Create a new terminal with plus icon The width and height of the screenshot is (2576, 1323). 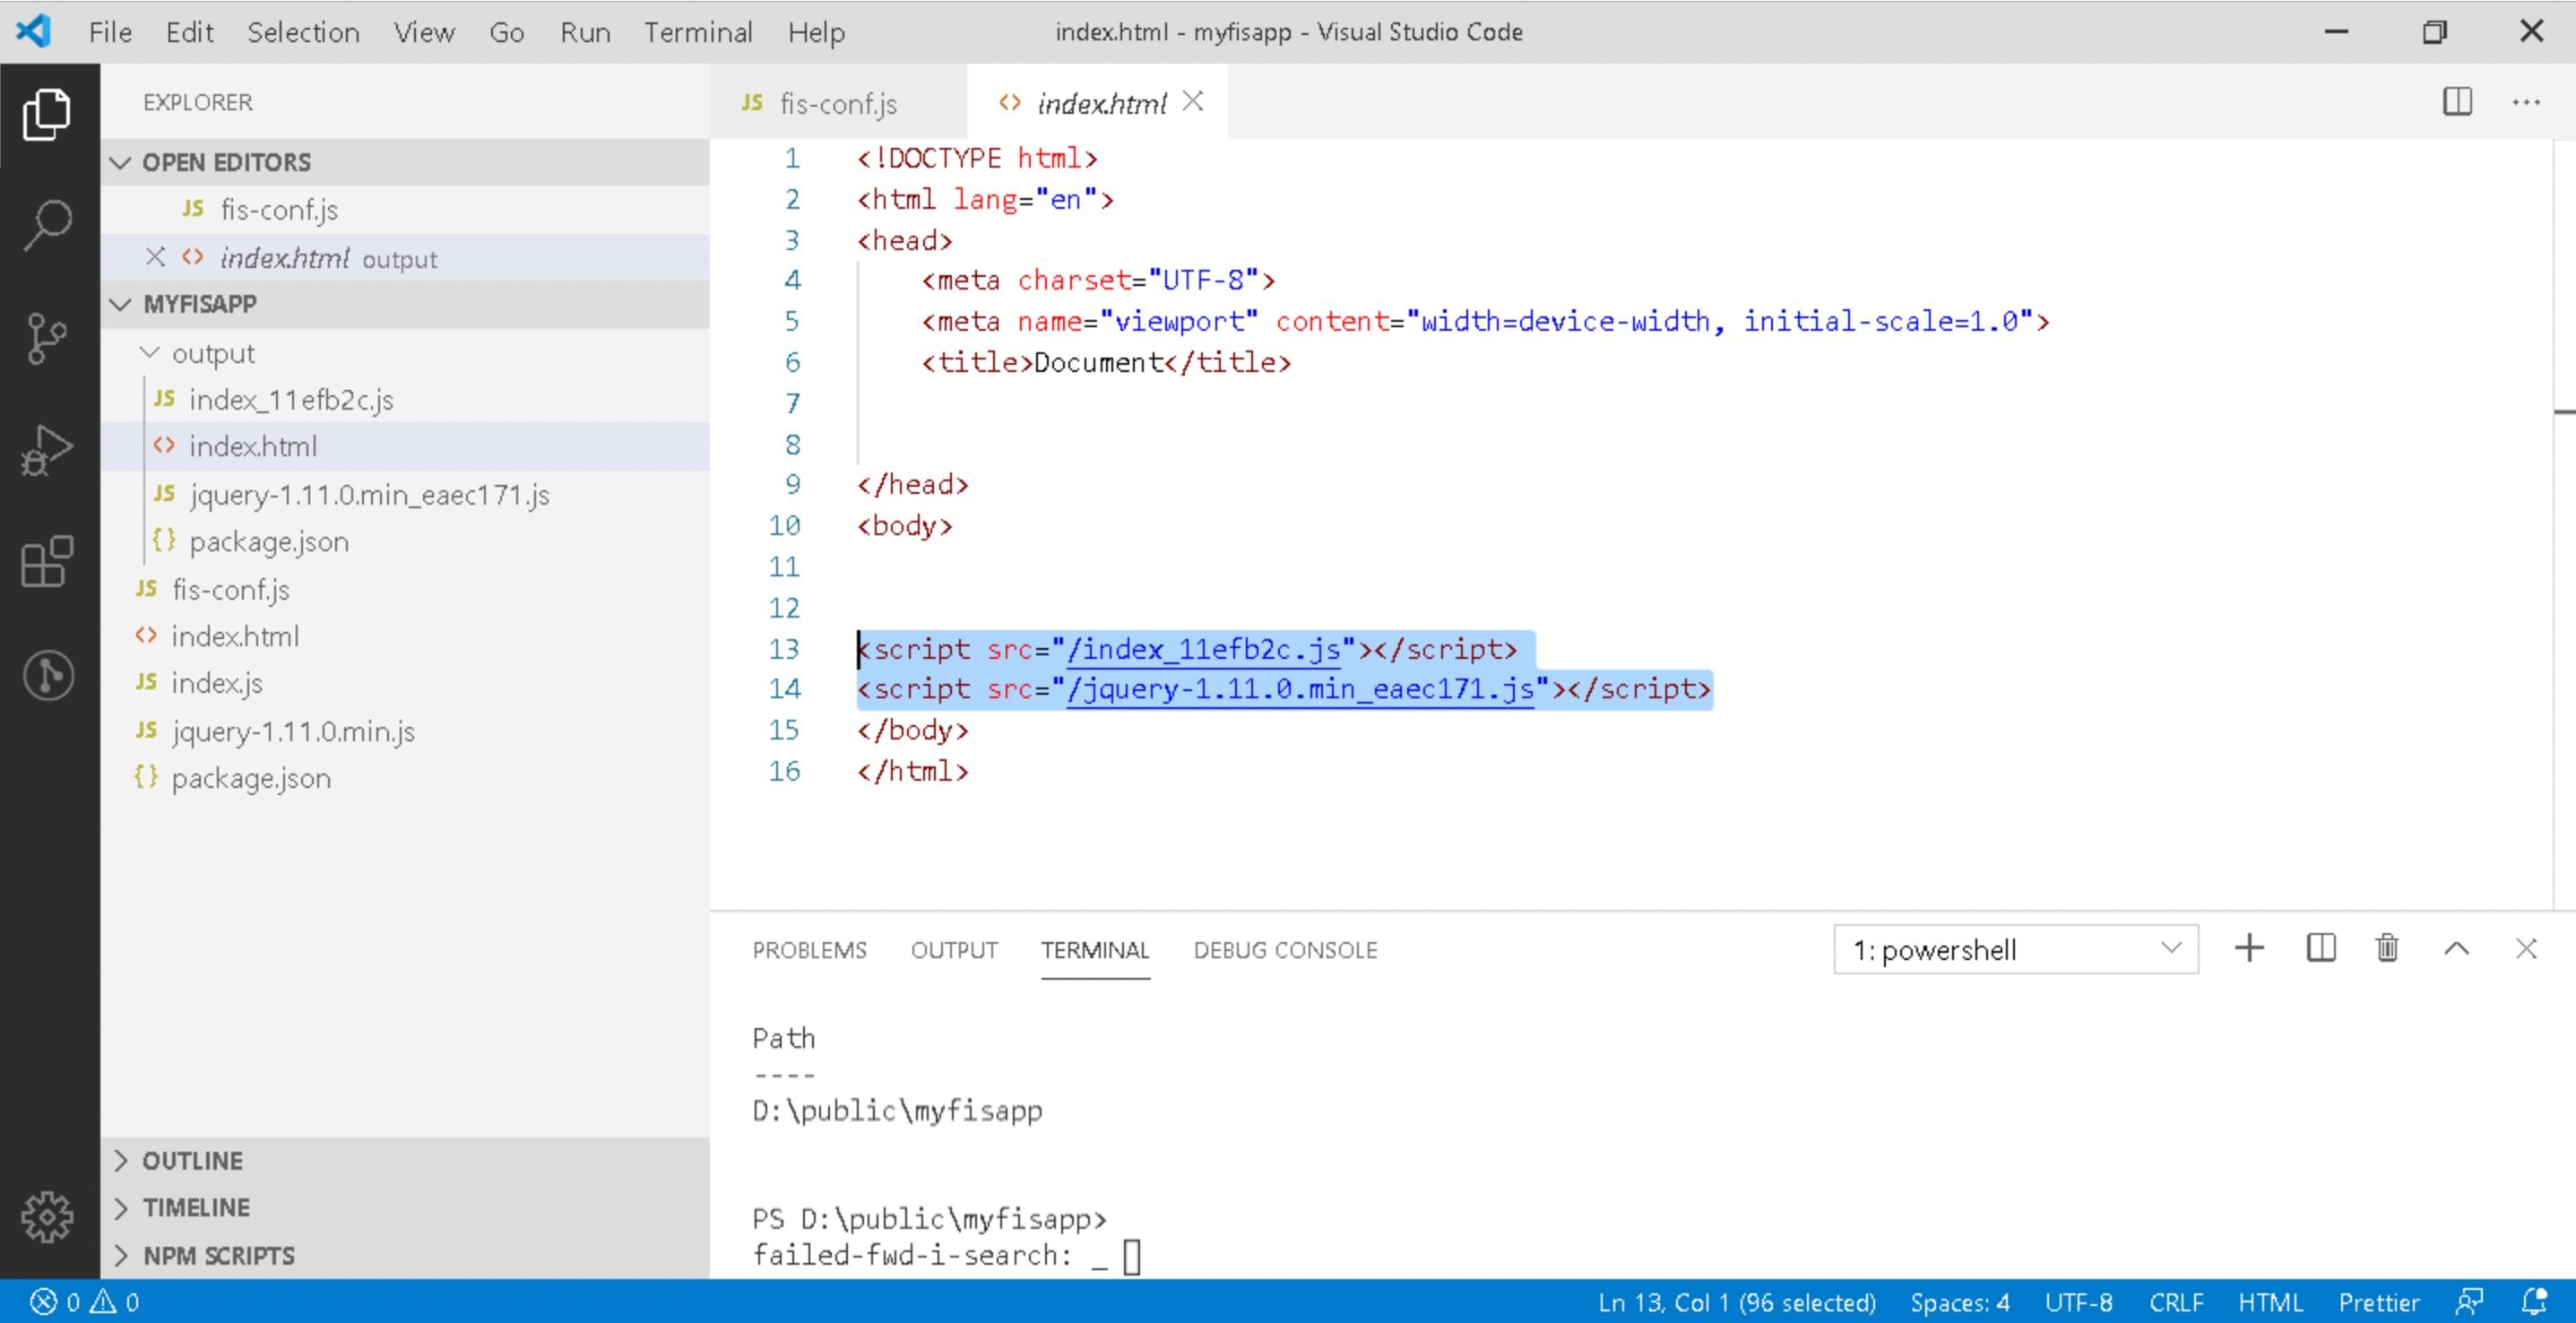(x=2249, y=948)
